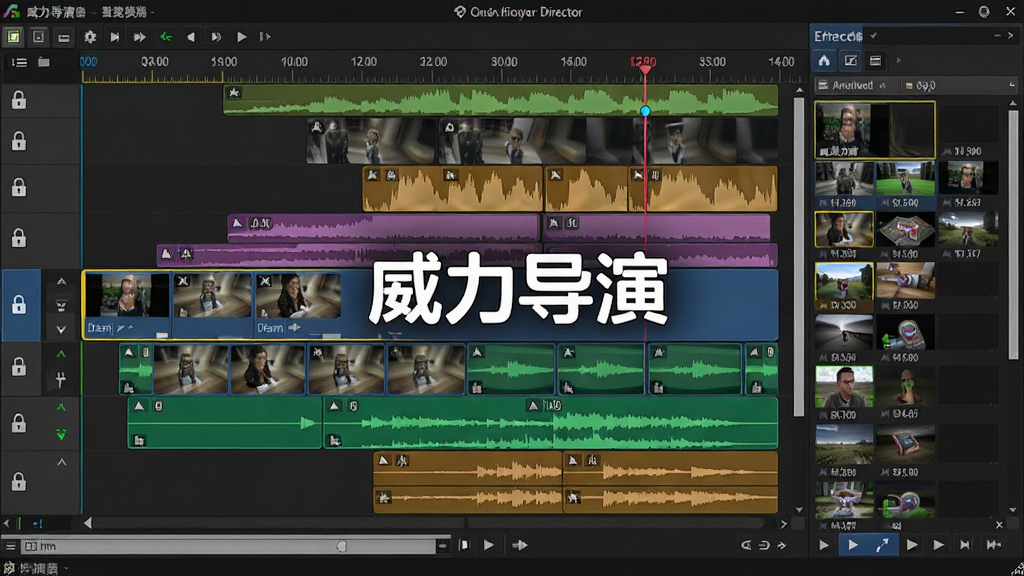Open the 09,0 folder dropdown

(x=920, y=86)
